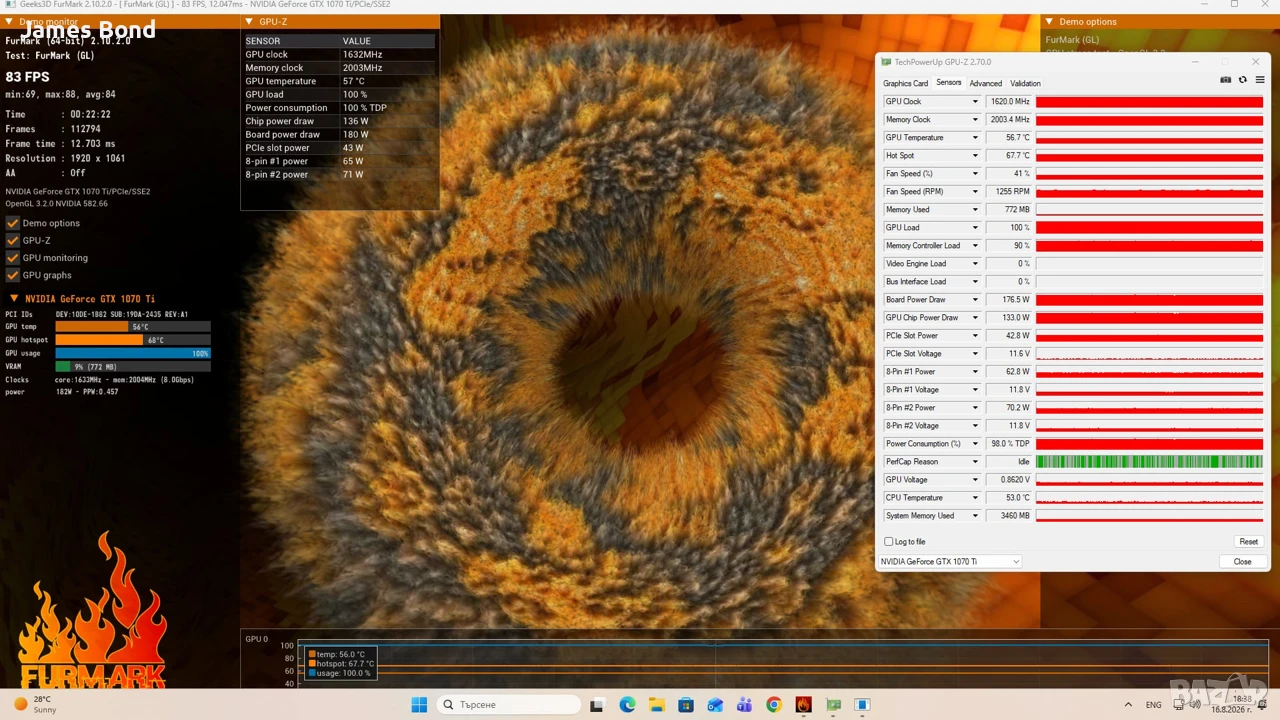Screen dimensions: 1280x720
Task: Toggle the GPU graphs checkbox
Action: click(13, 275)
